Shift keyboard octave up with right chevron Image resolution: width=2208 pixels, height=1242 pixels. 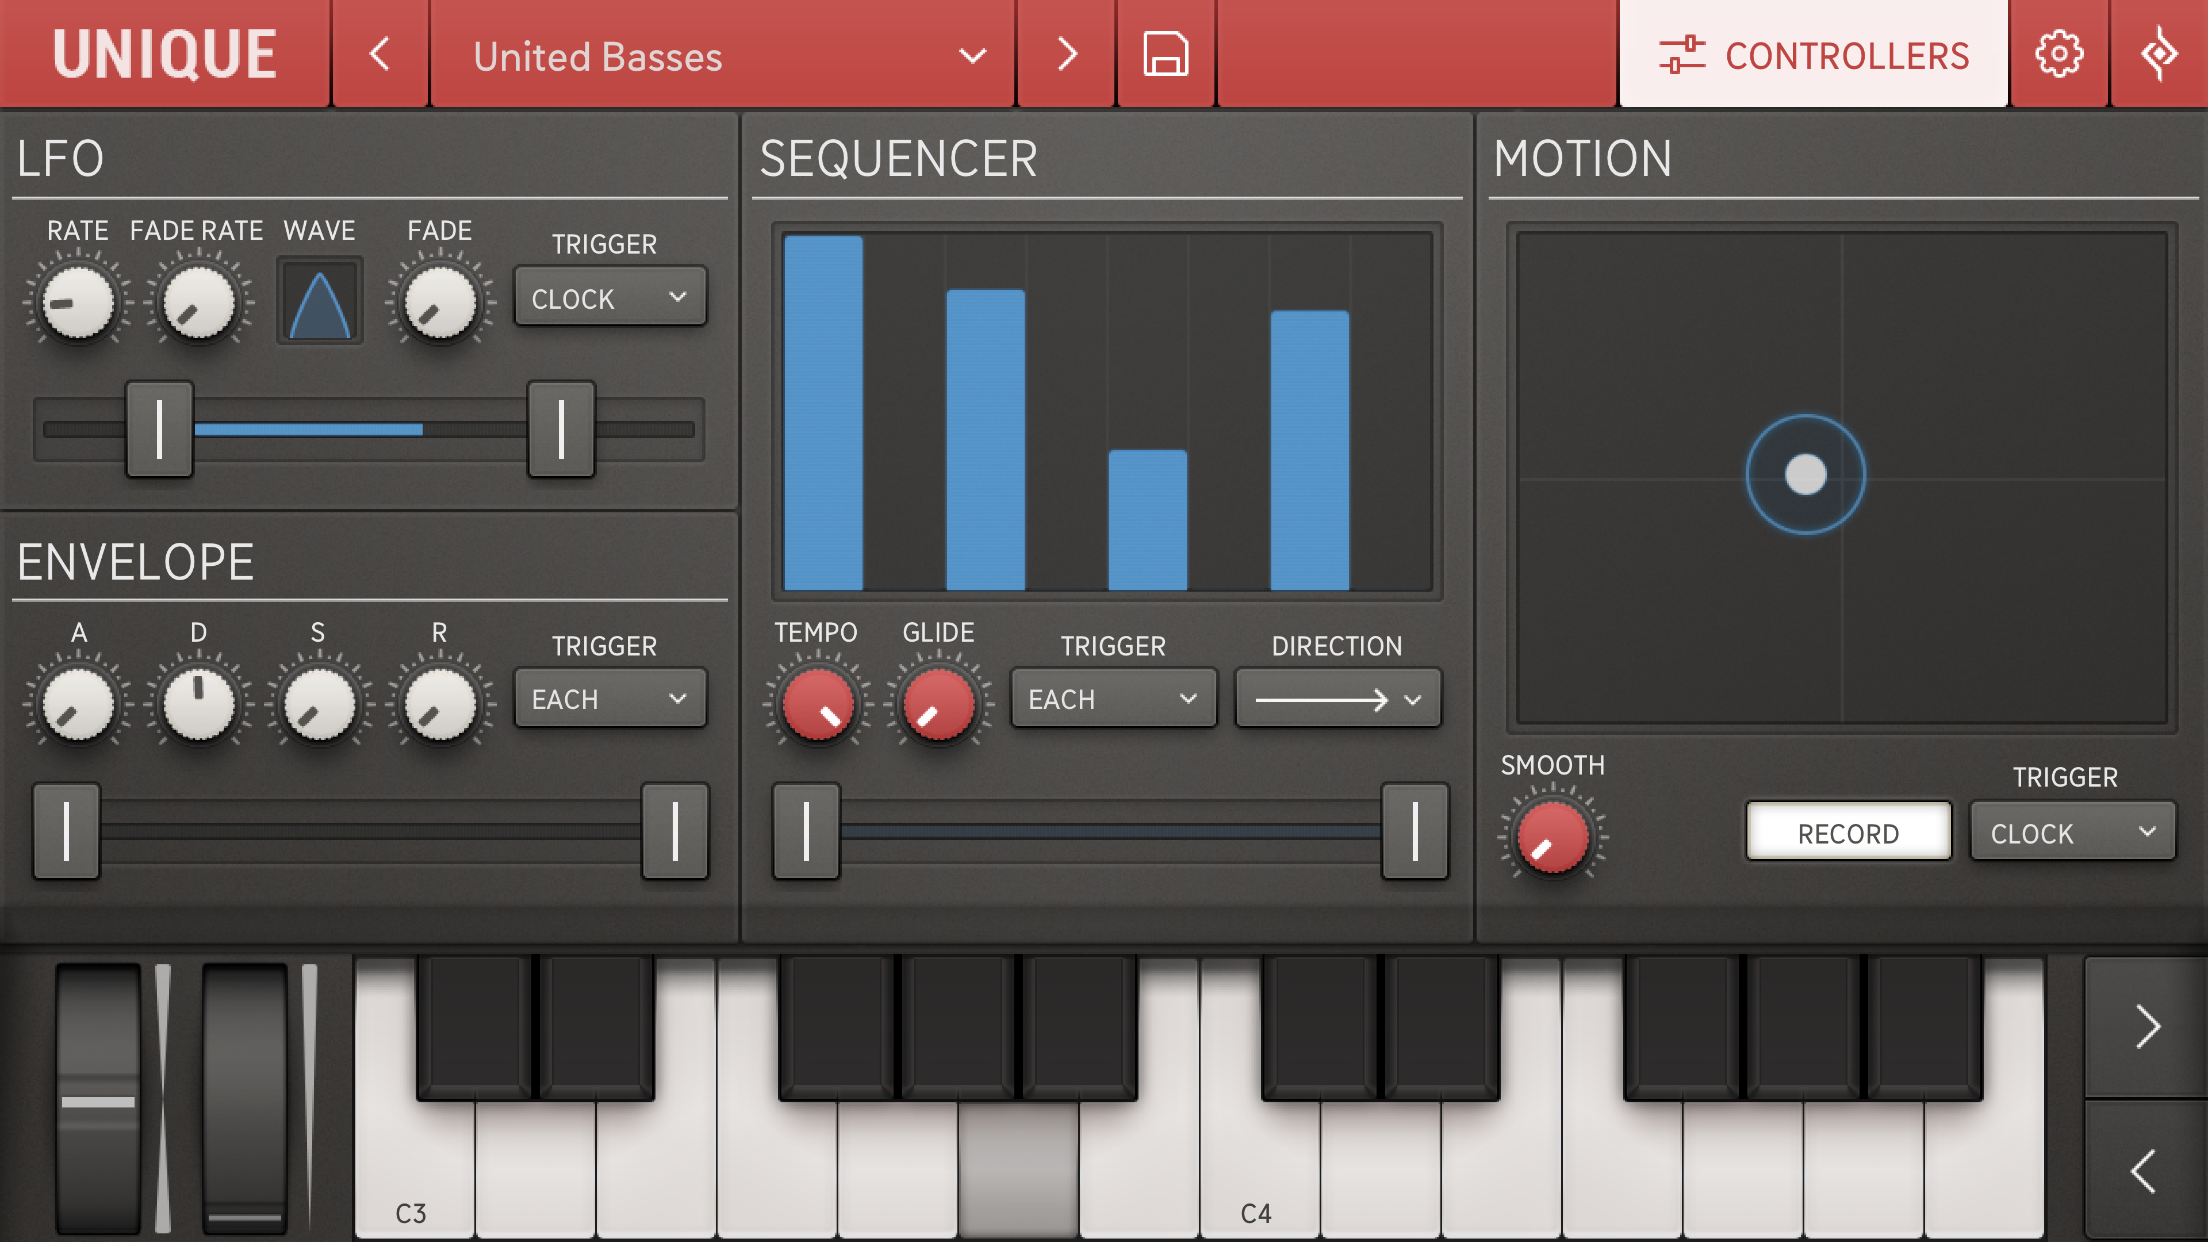click(2146, 1027)
